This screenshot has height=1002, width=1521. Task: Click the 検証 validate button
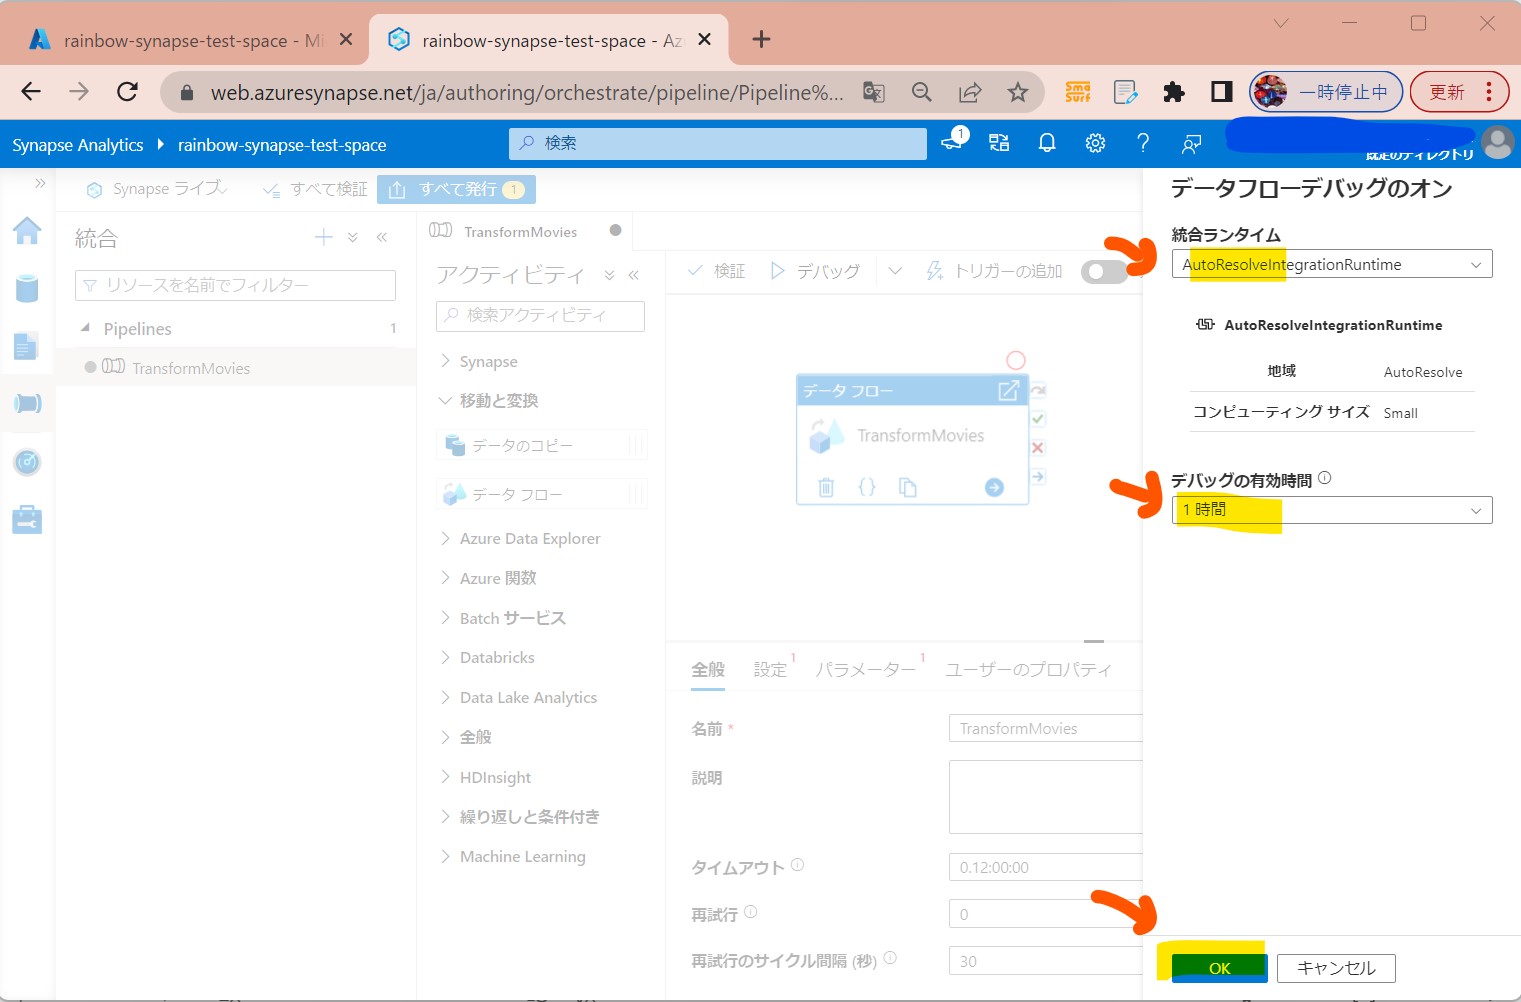pyautogui.click(x=716, y=271)
